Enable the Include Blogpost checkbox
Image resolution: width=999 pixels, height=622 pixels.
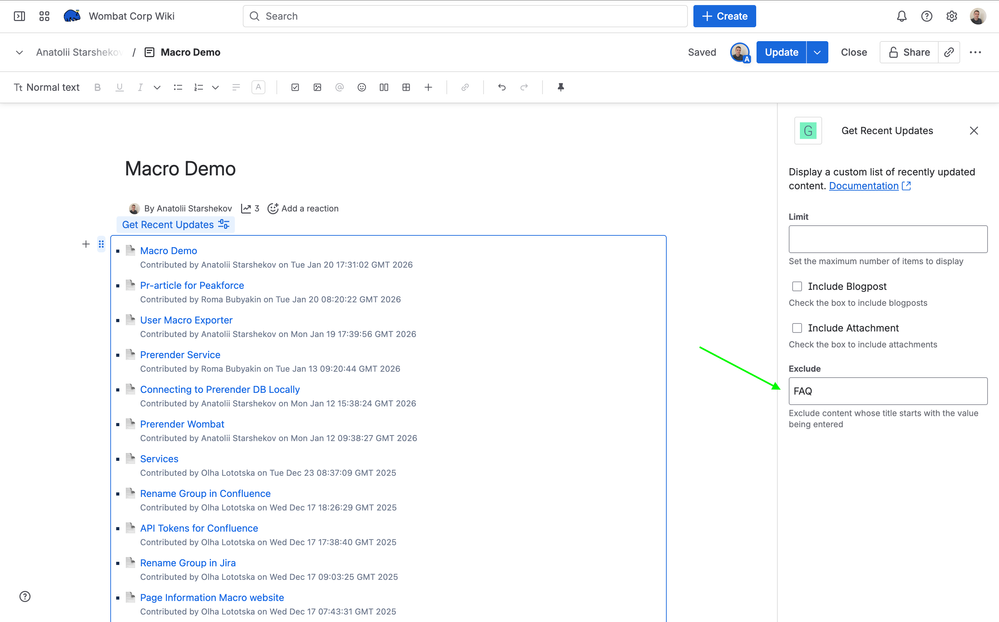tap(797, 286)
